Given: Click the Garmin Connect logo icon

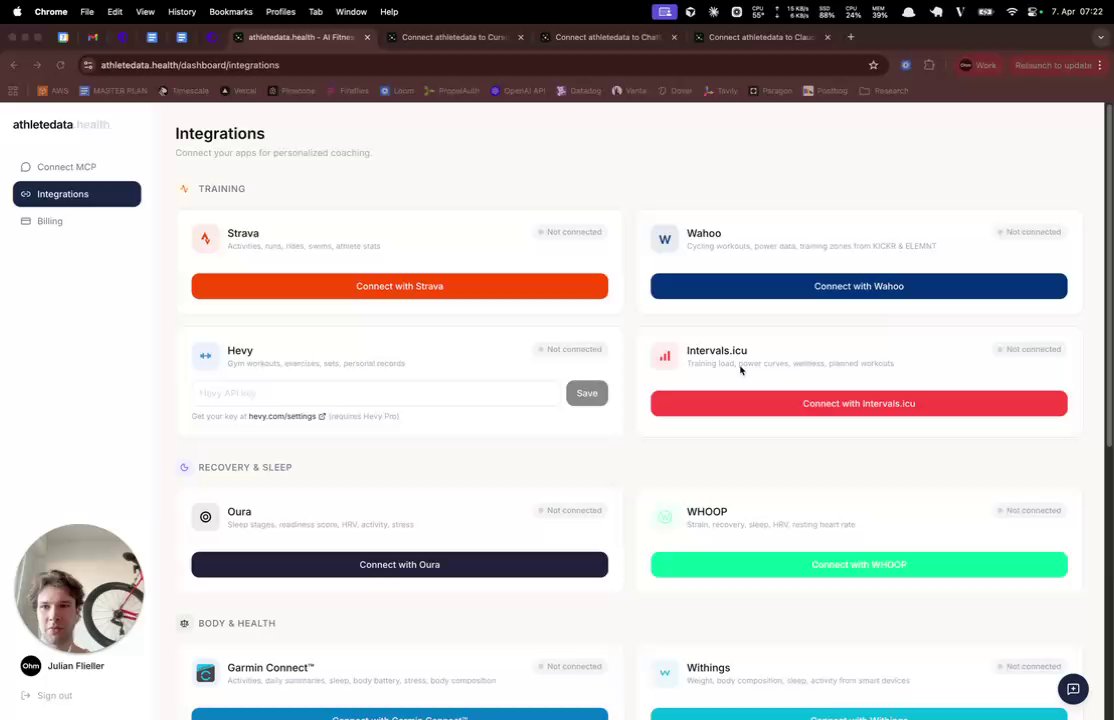Looking at the screenshot, I should [205, 673].
